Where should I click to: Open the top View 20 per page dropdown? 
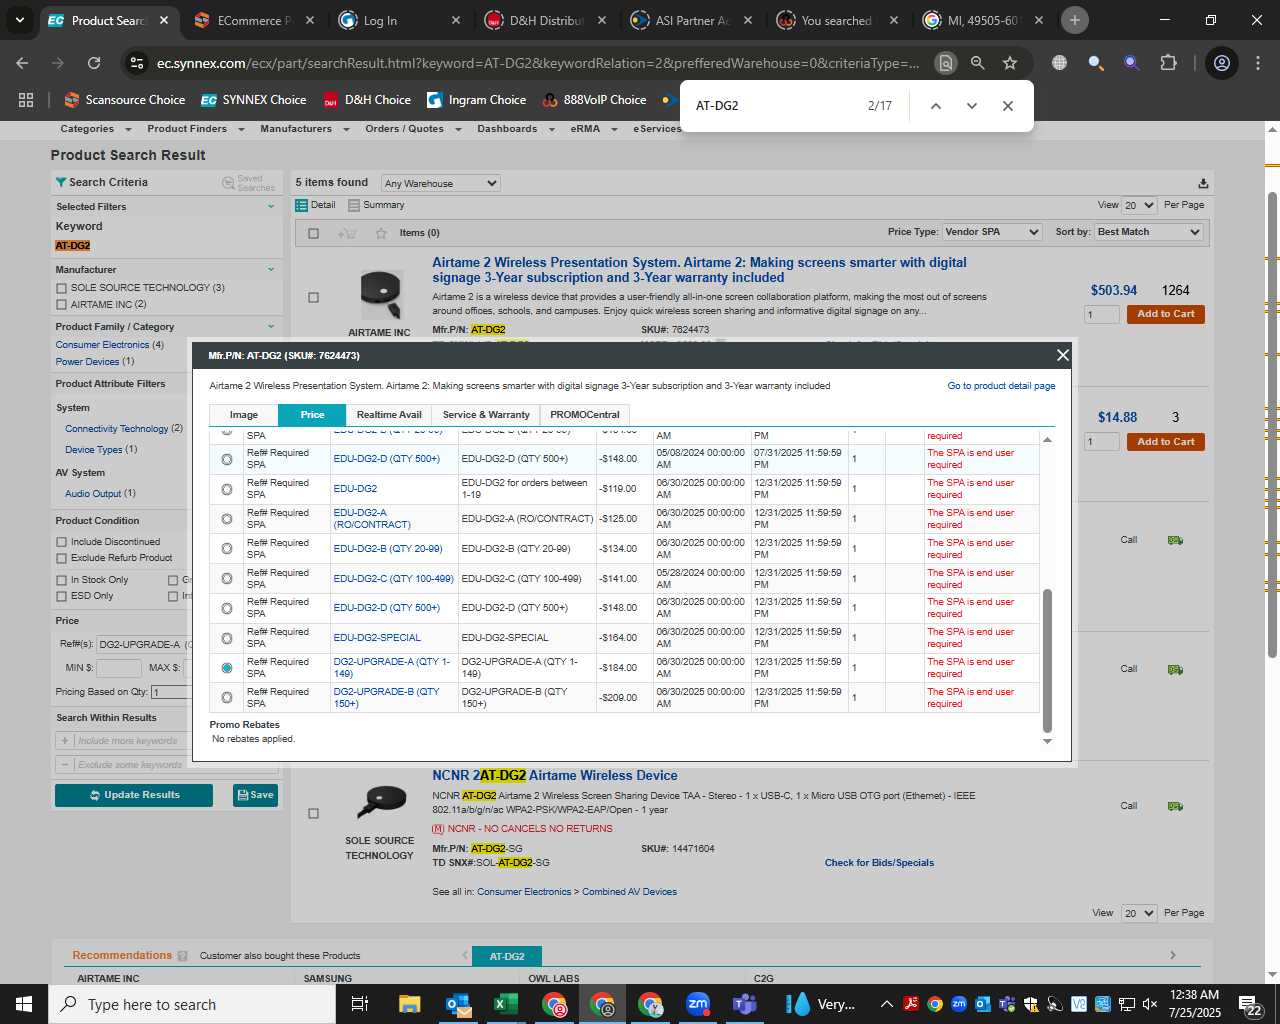click(x=1139, y=205)
